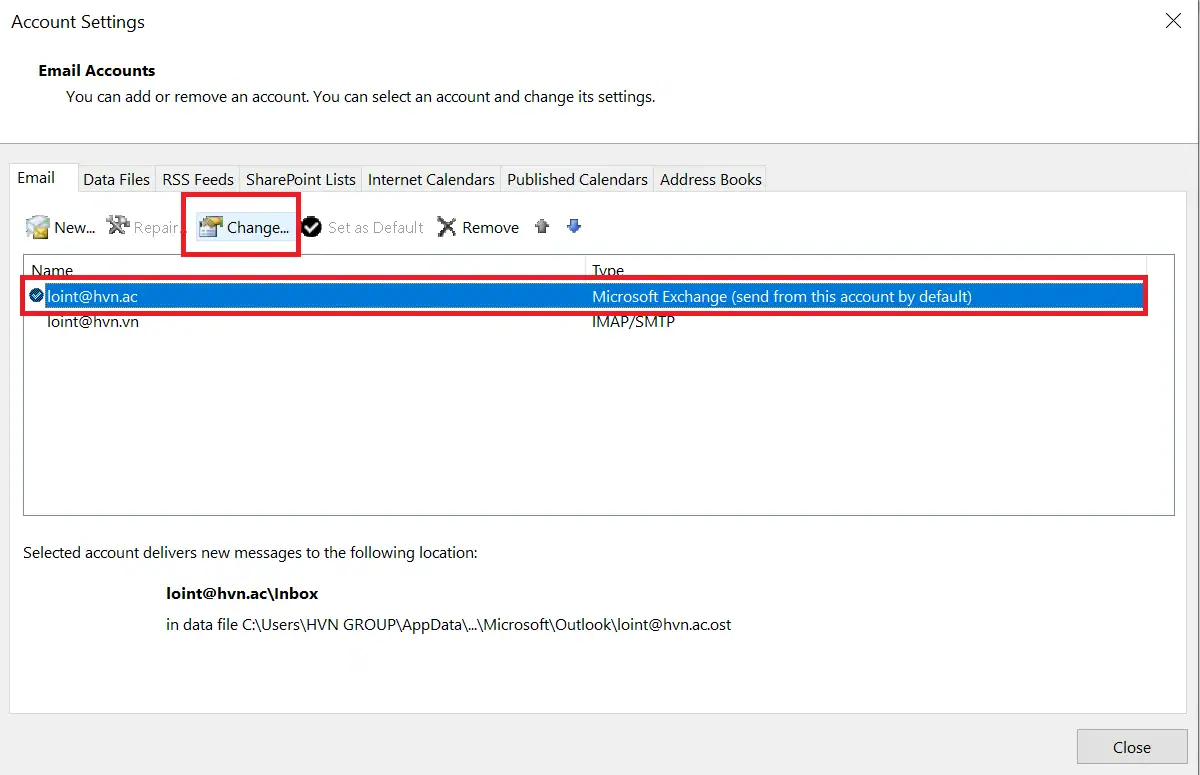Go to the SharePoint Lists tab

click(x=300, y=179)
